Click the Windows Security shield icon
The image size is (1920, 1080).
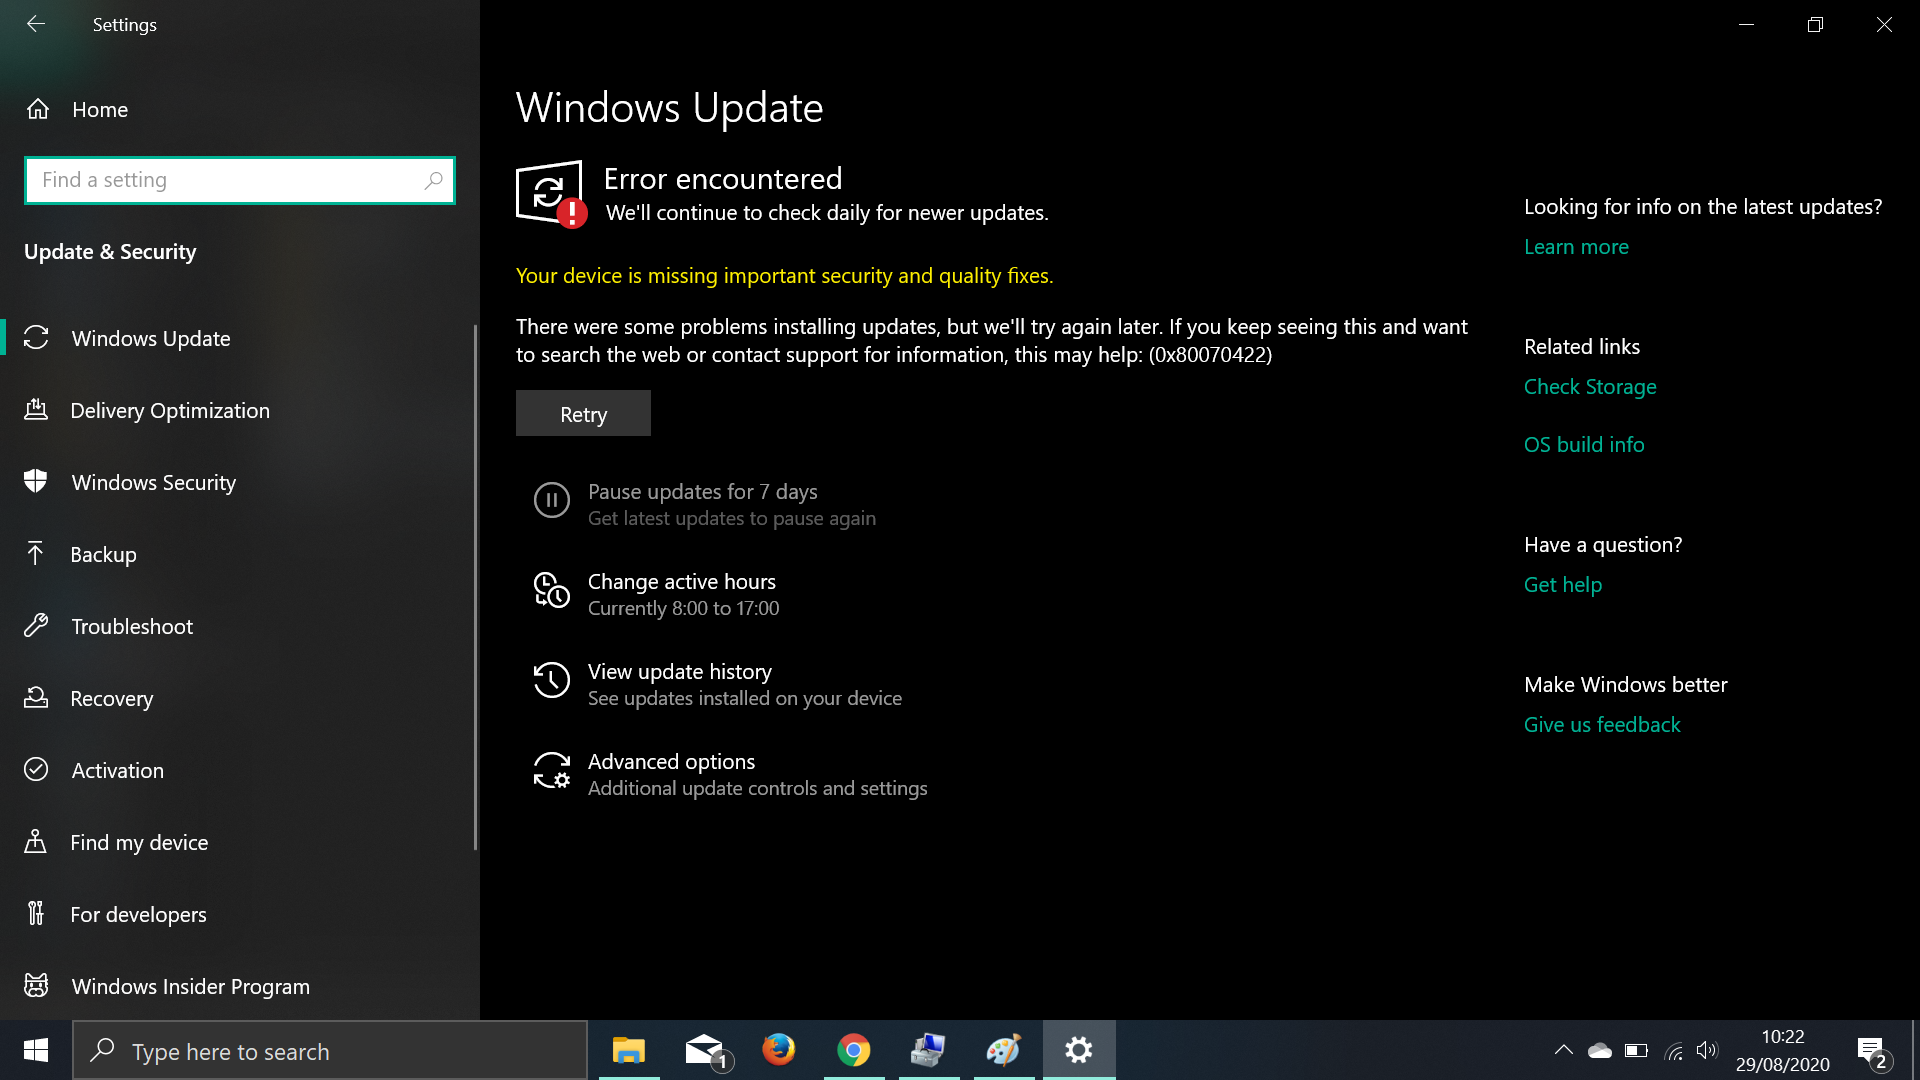(x=36, y=481)
